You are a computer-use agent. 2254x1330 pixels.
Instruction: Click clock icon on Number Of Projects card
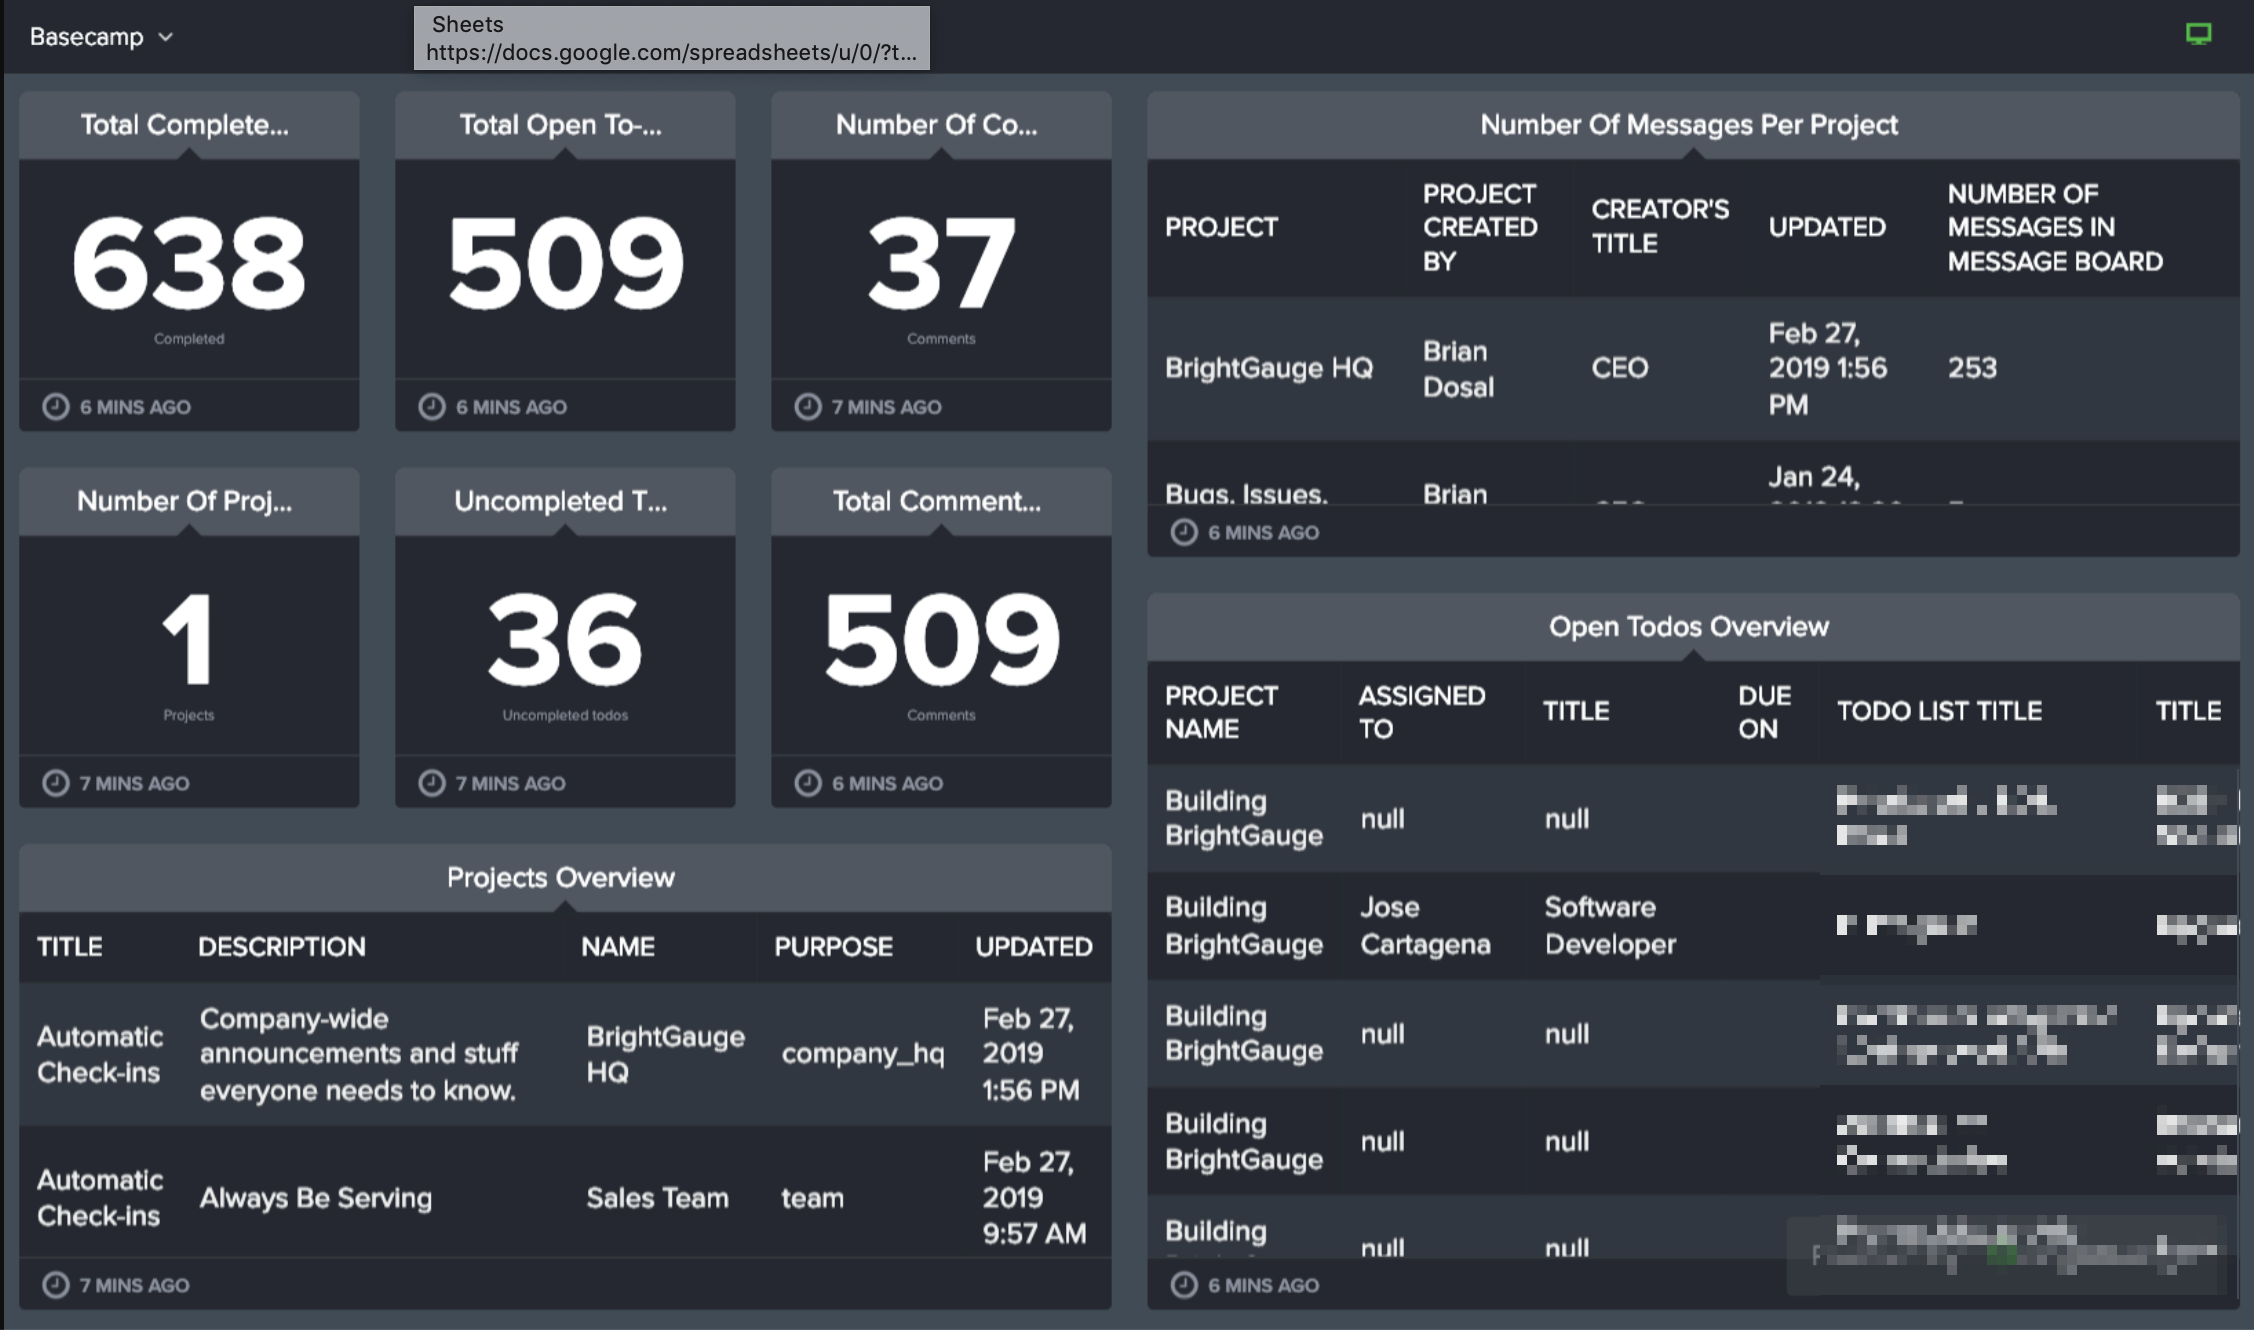click(56, 782)
